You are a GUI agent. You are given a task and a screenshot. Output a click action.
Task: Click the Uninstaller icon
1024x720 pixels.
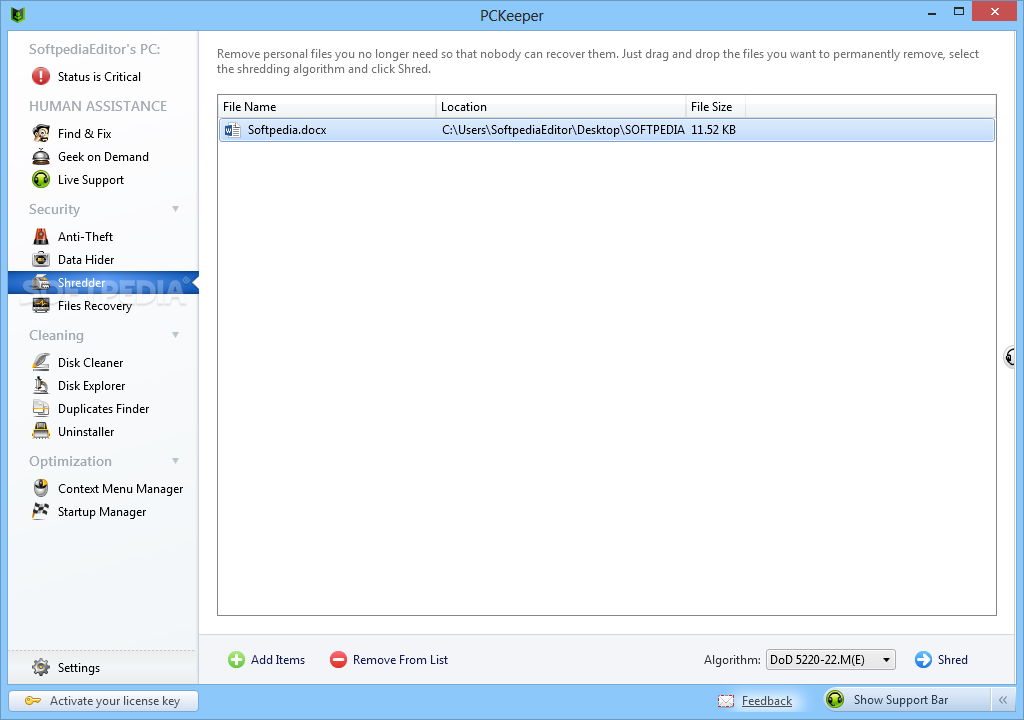pos(40,431)
